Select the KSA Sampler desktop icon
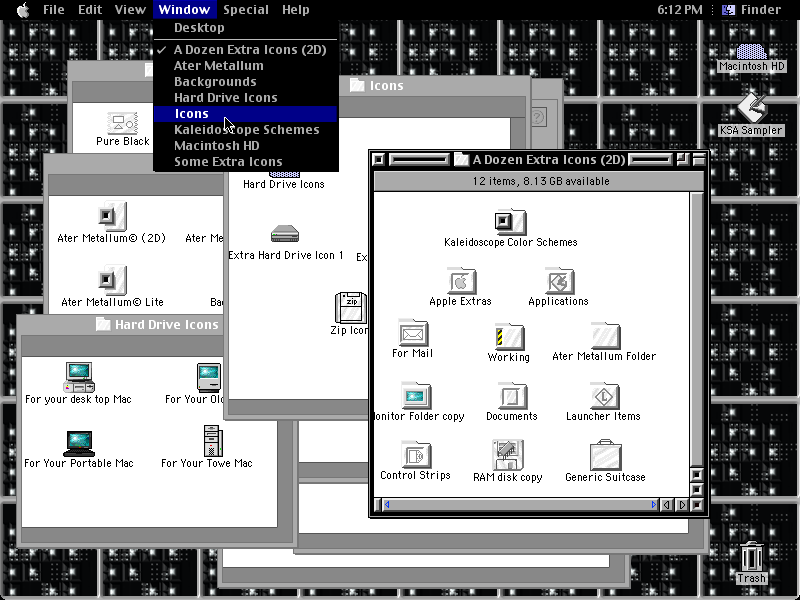800x600 pixels. 751,108
